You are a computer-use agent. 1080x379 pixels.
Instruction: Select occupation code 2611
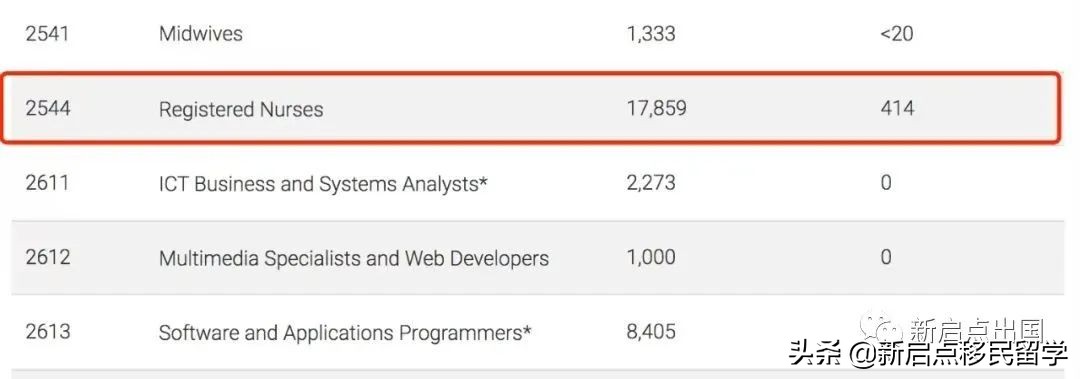click(47, 183)
